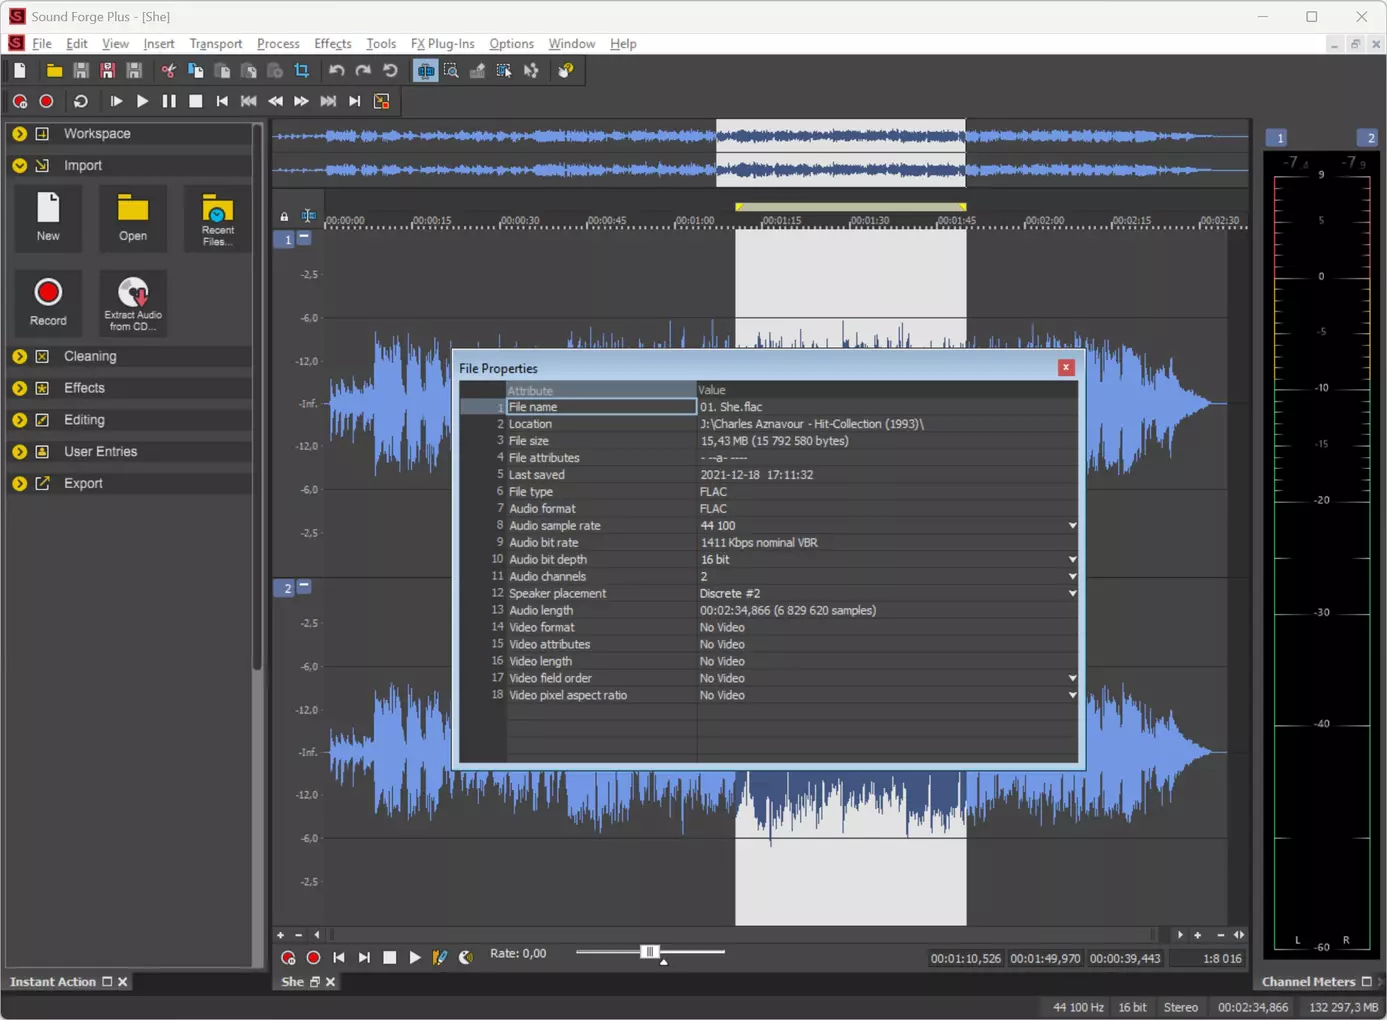The width and height of the screenshot is (1387, 1020).
Task: Expand the Export section
Action: 20,484
